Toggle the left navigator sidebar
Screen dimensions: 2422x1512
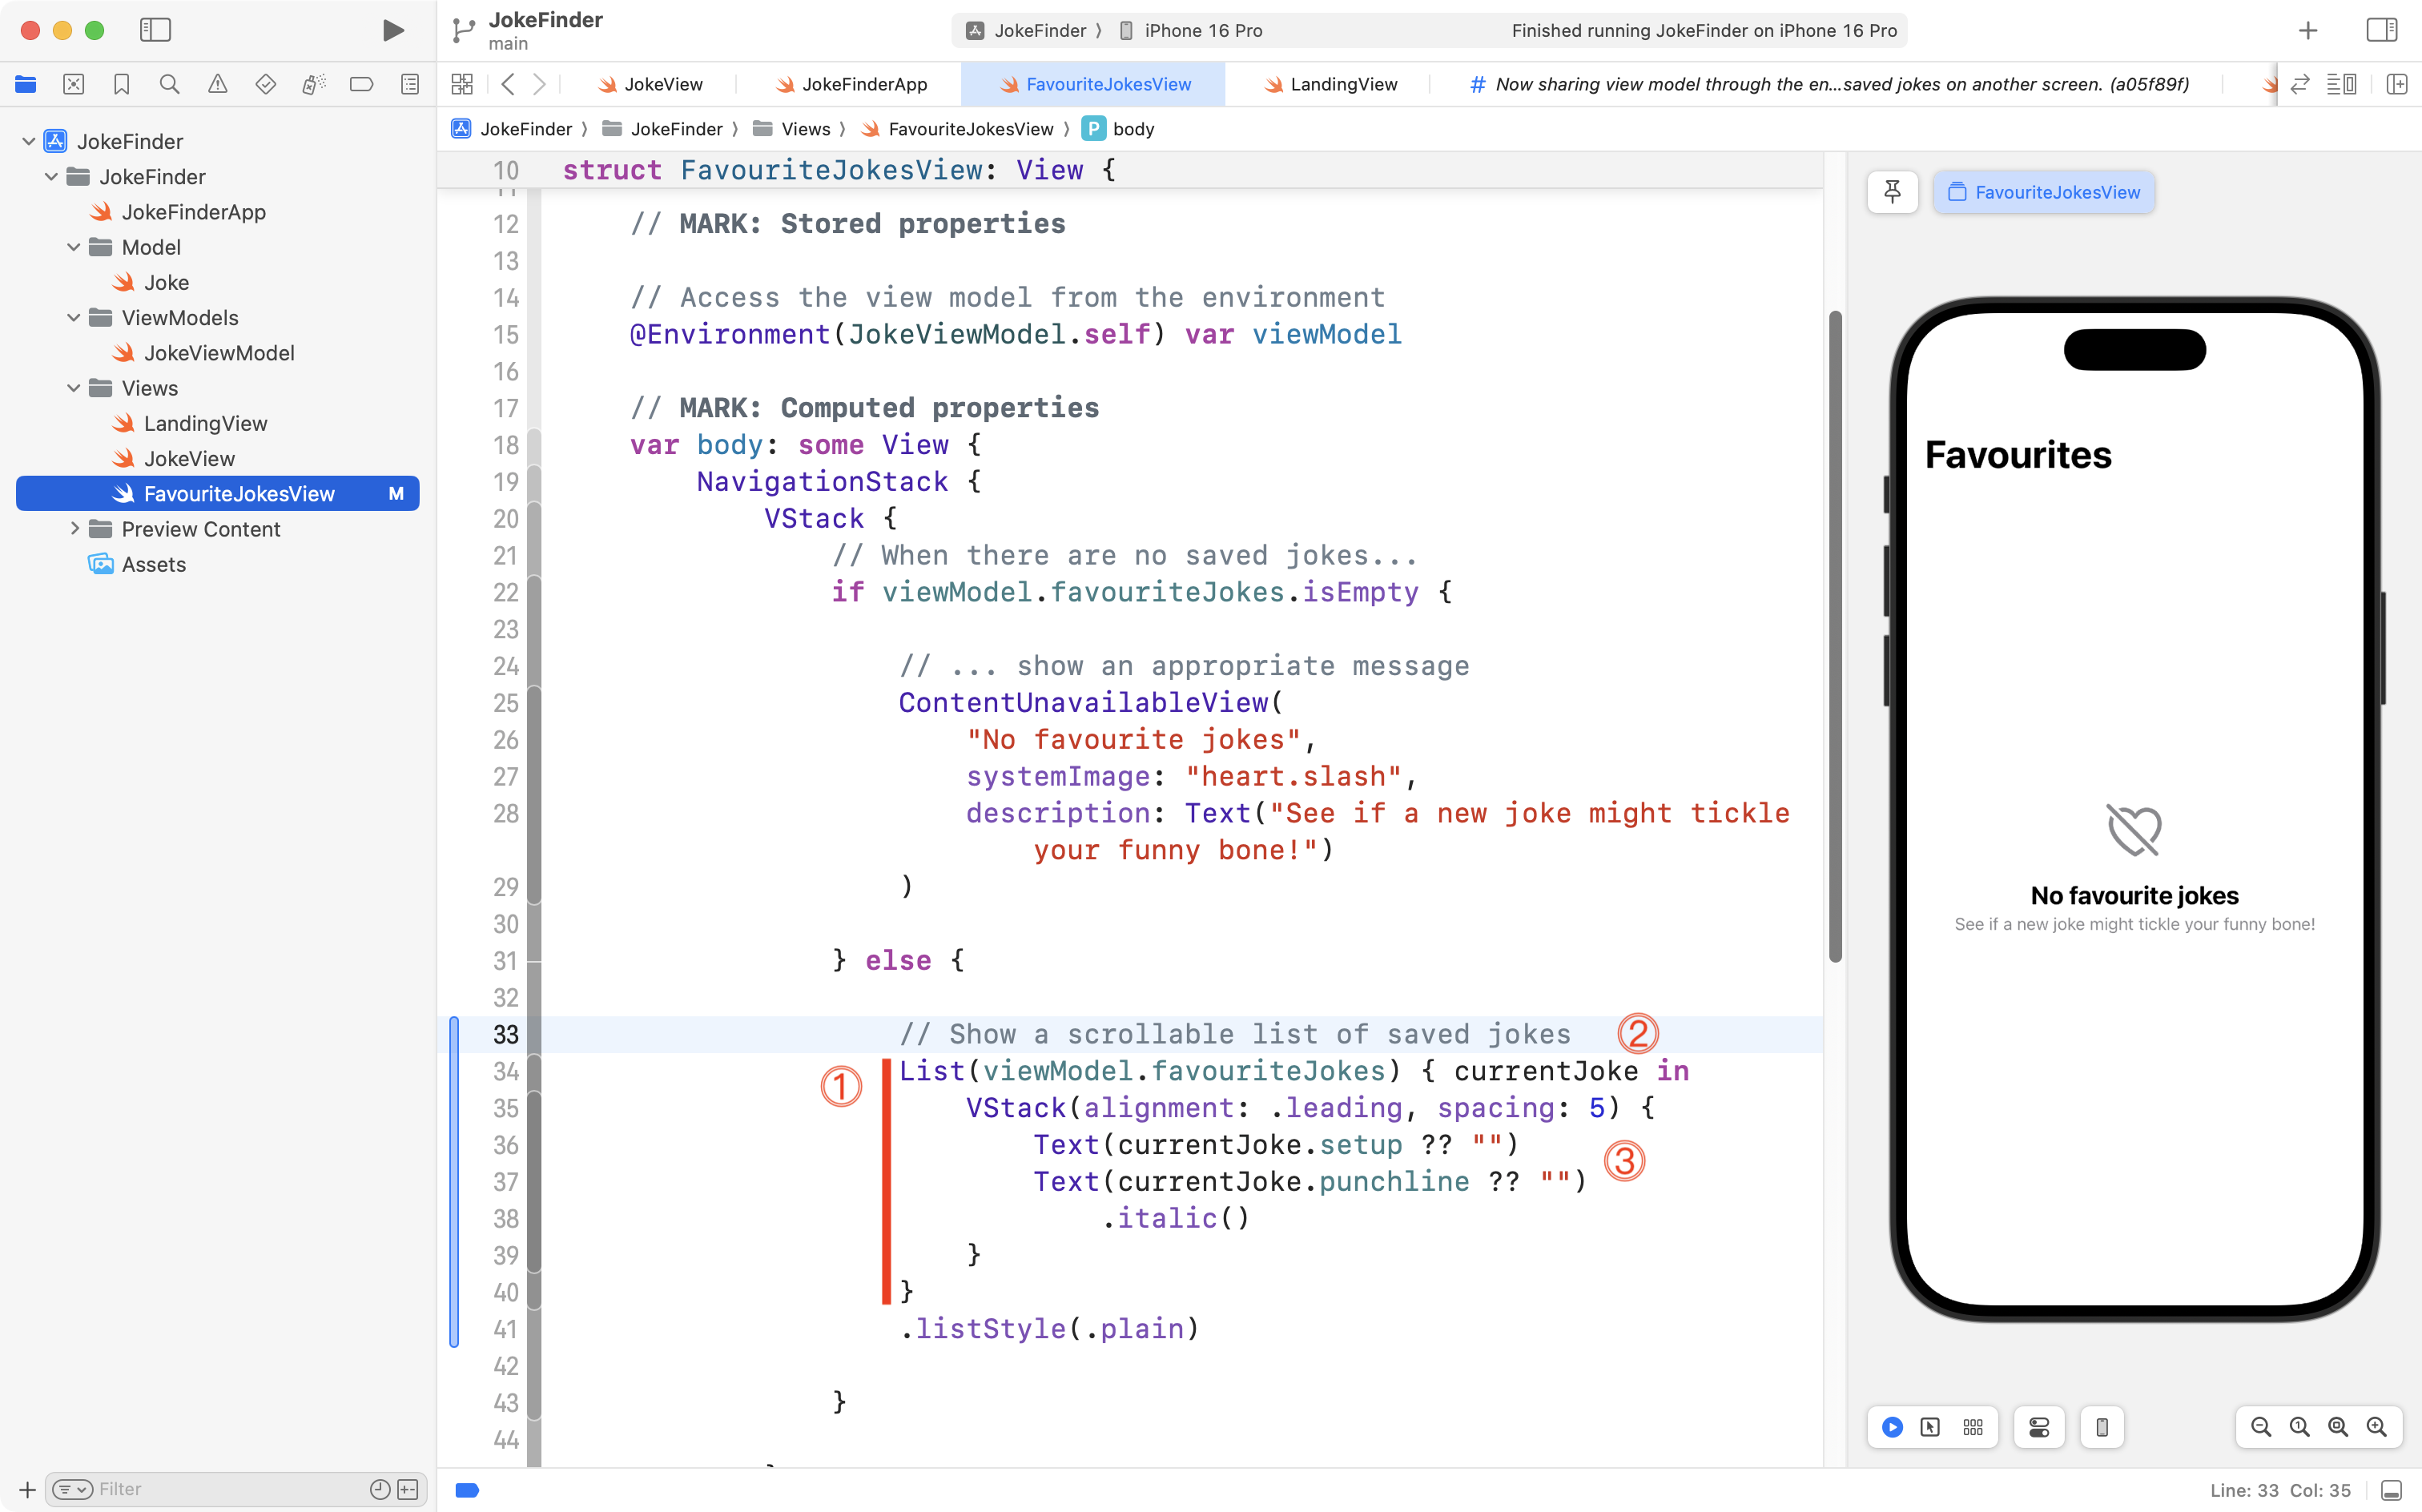point(155,30)
